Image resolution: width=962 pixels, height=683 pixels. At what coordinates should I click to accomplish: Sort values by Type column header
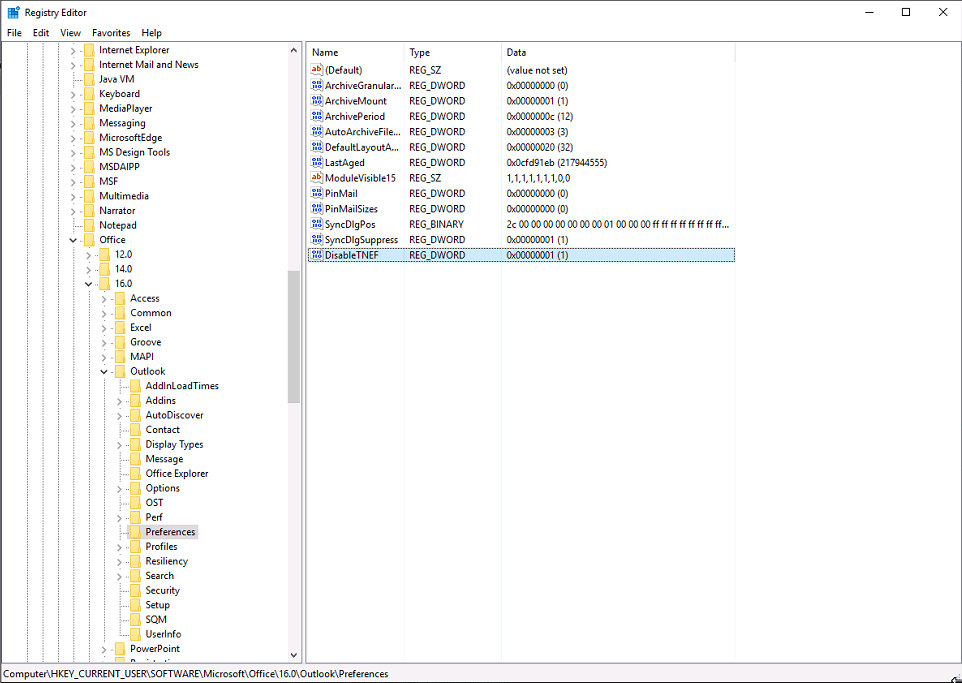[453, 53]
